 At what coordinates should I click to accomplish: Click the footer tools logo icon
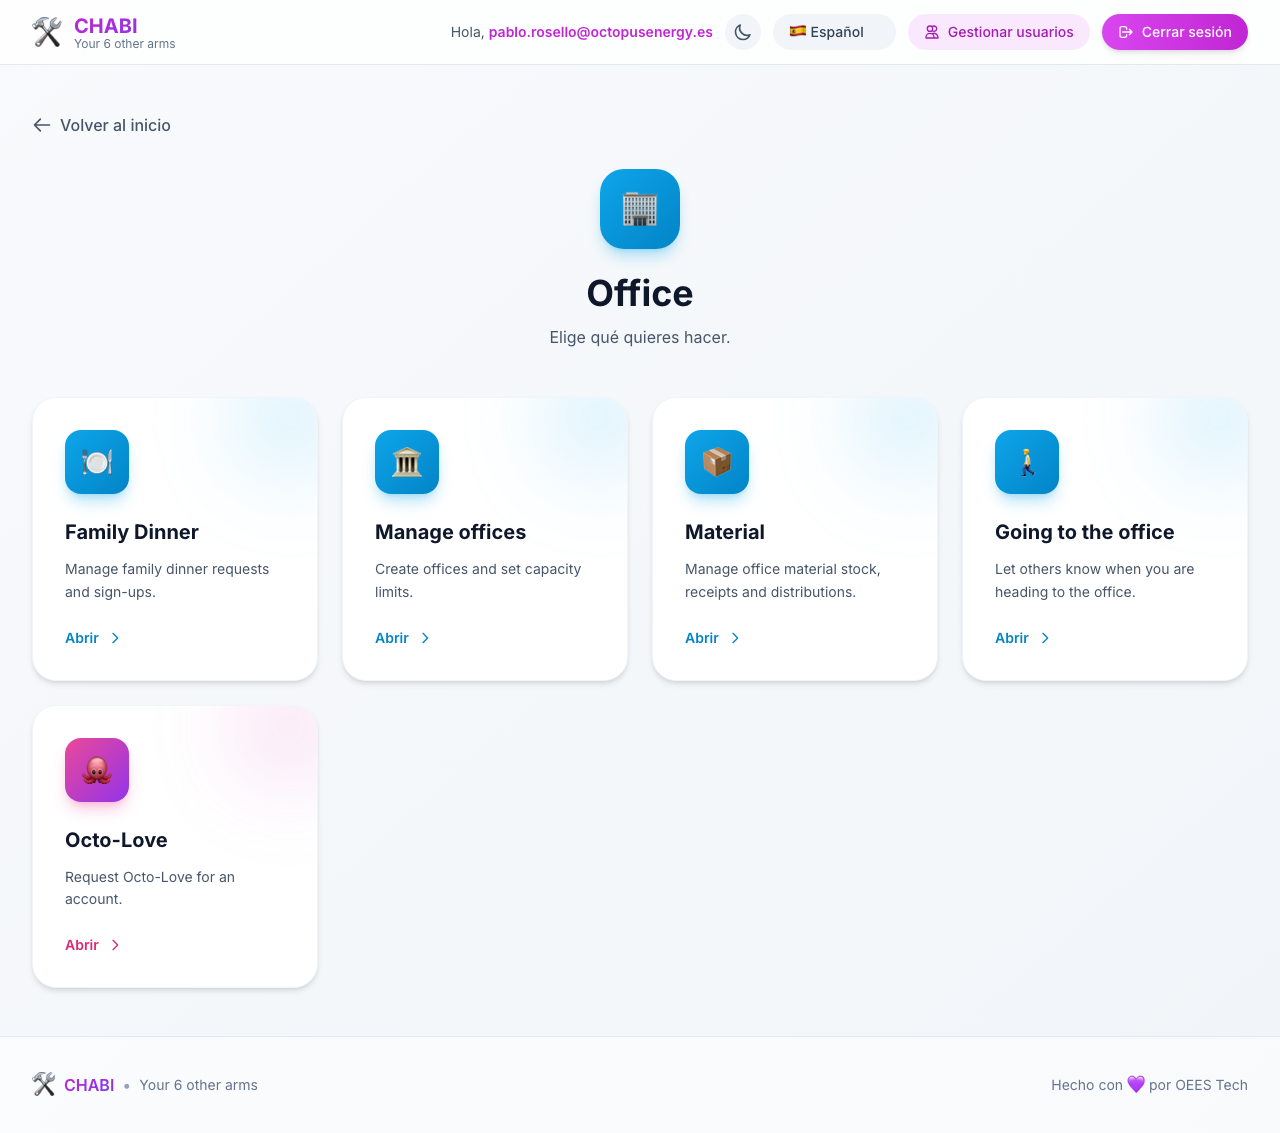click(x=44, y=1085)
